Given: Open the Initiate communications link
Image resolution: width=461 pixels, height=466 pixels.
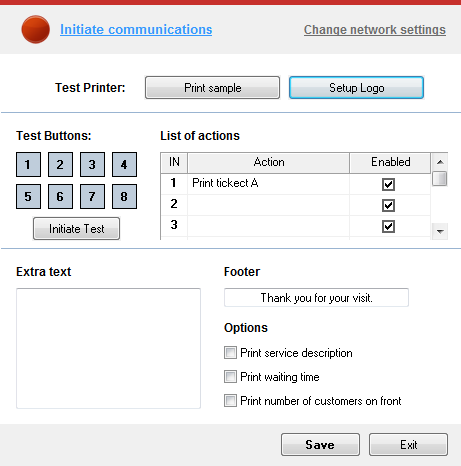Looking at the screenshot, I should [136, 30].
